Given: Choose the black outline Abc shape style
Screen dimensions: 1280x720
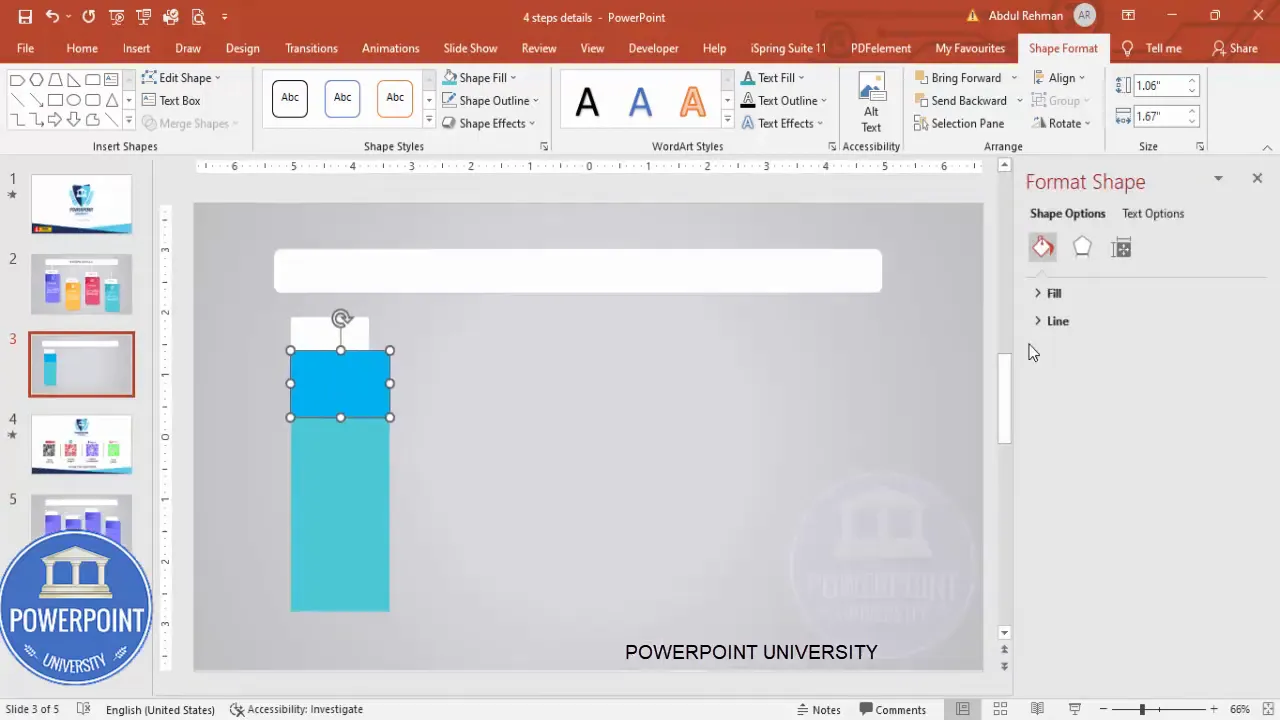Looking at the screenshot, I should point(290,98).
